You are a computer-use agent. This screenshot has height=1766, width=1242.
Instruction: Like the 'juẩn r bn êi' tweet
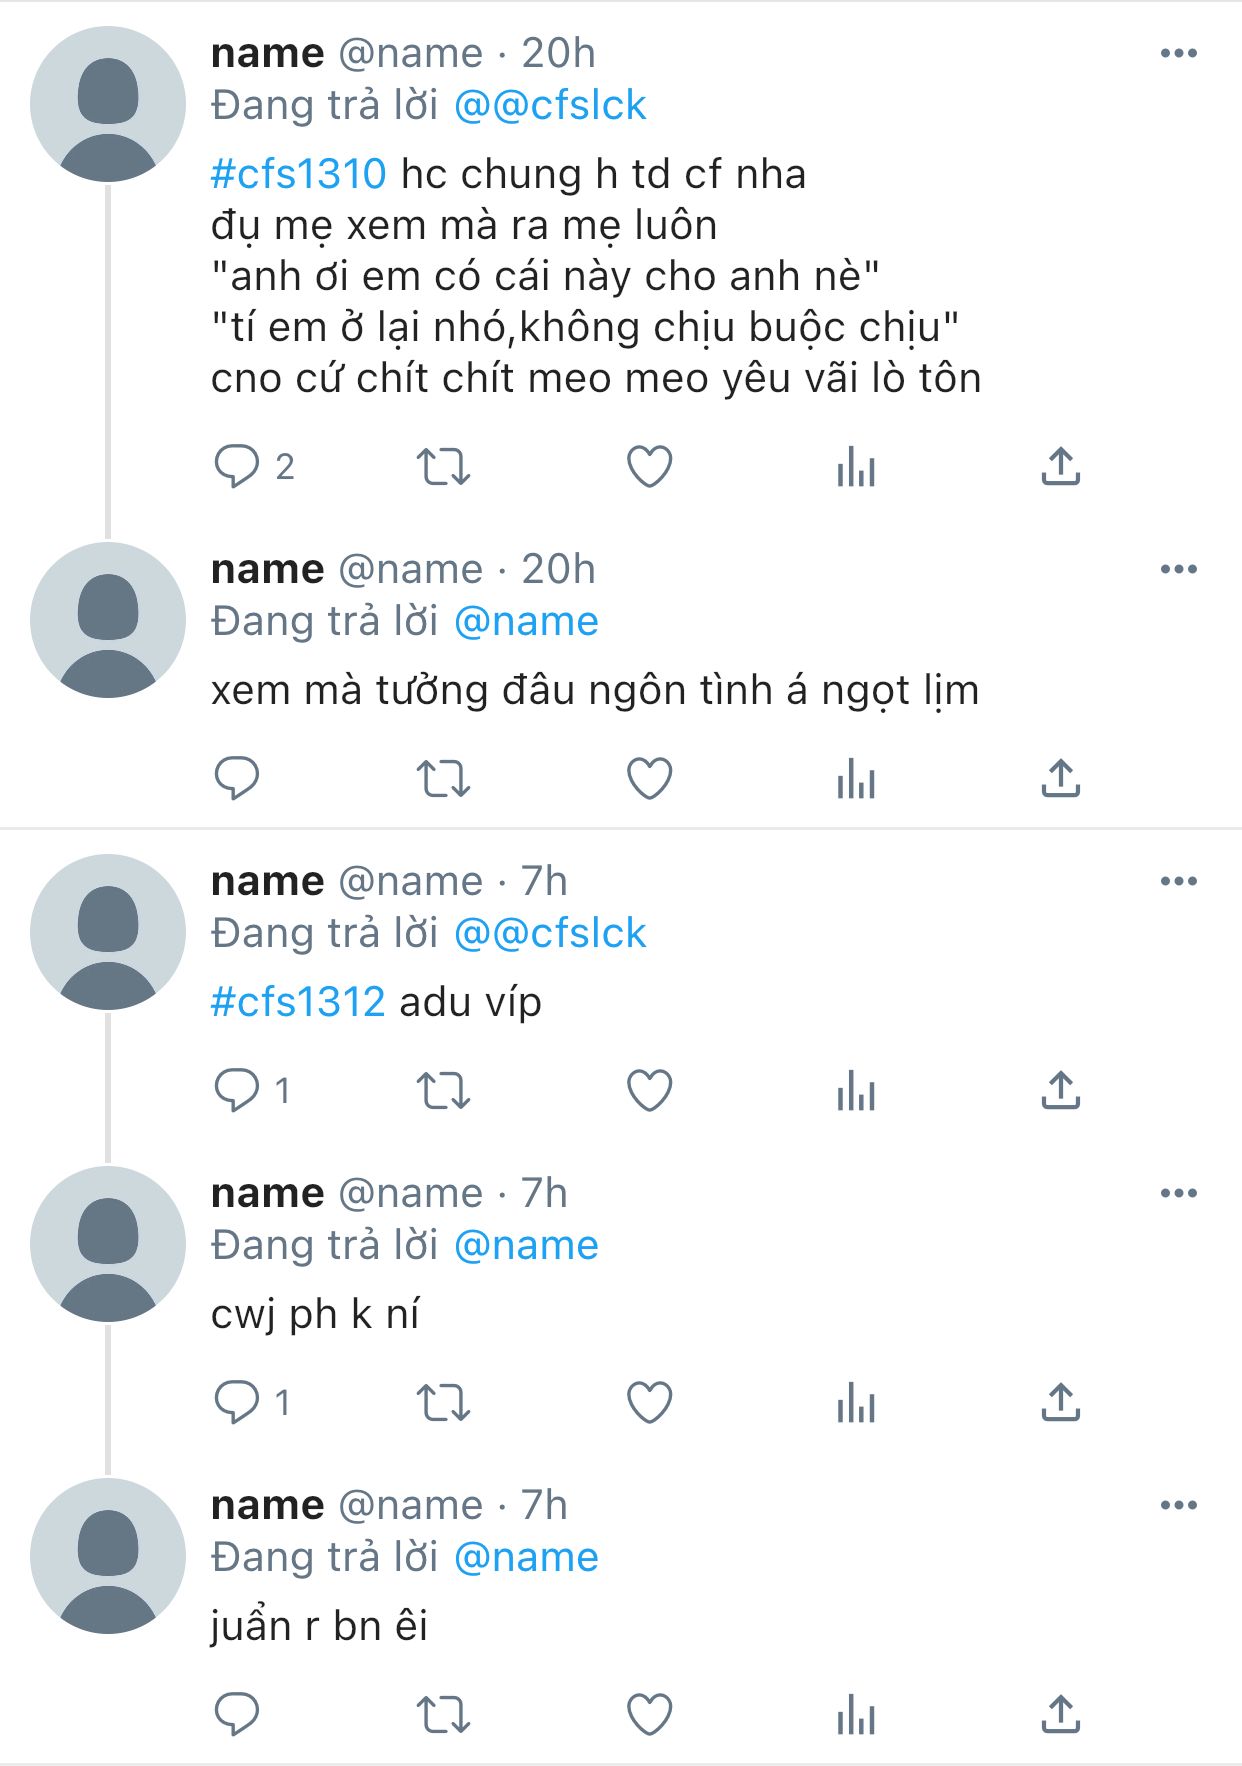[x=649, y=1715]
